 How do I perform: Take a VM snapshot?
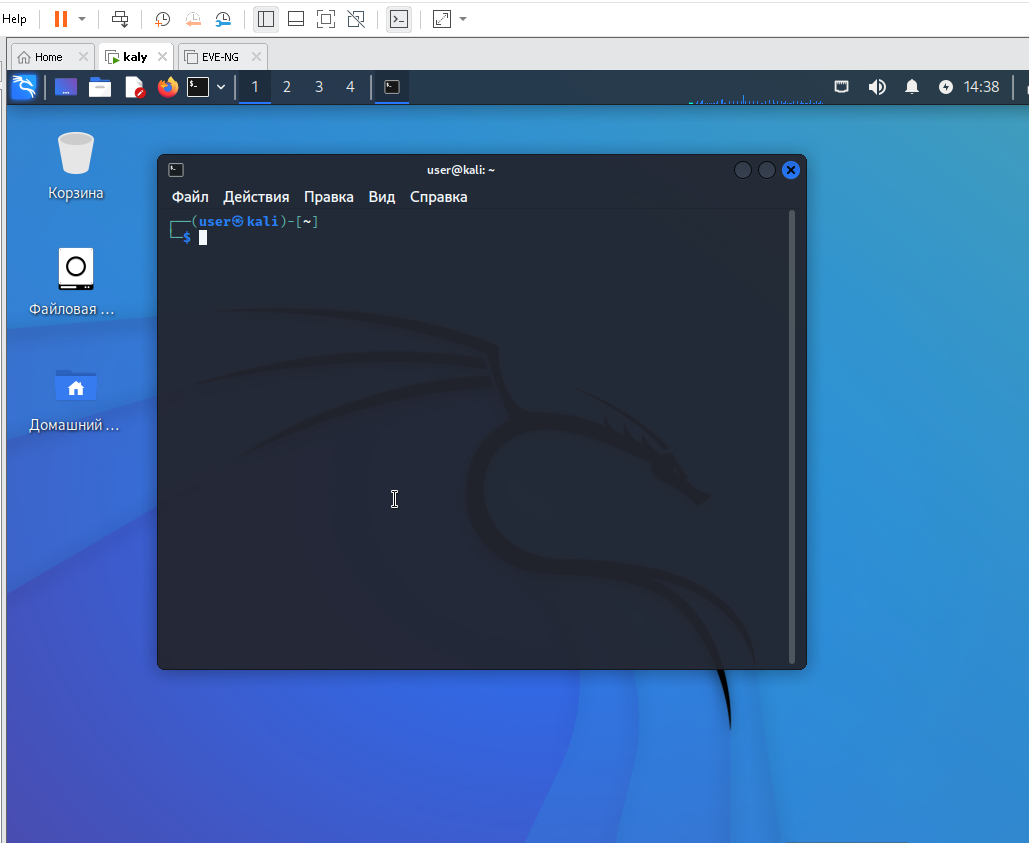[x=162, y=19]
